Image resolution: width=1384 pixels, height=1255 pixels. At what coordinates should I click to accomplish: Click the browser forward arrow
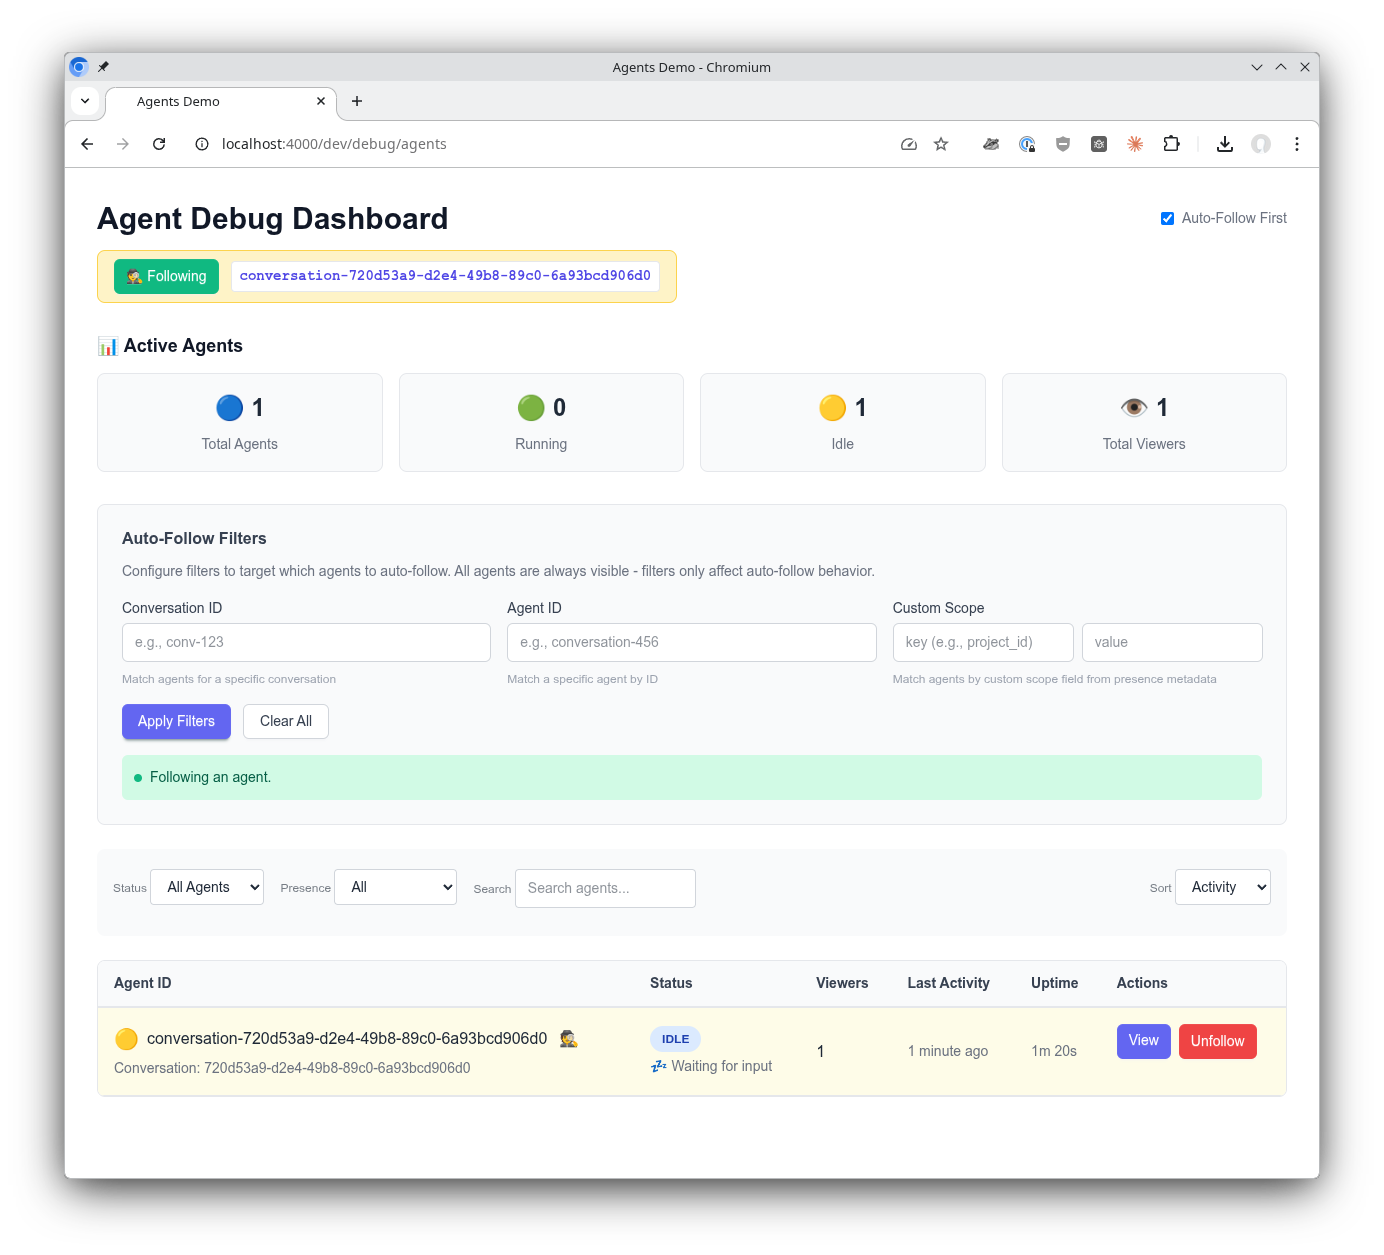[123, 144]
